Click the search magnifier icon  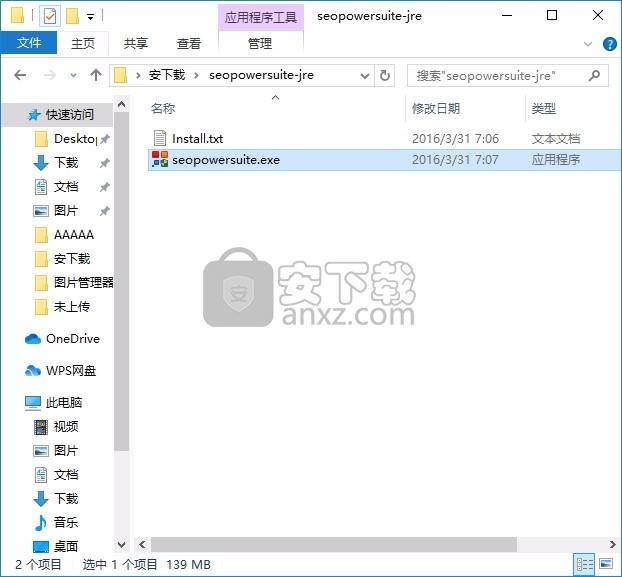594,75
